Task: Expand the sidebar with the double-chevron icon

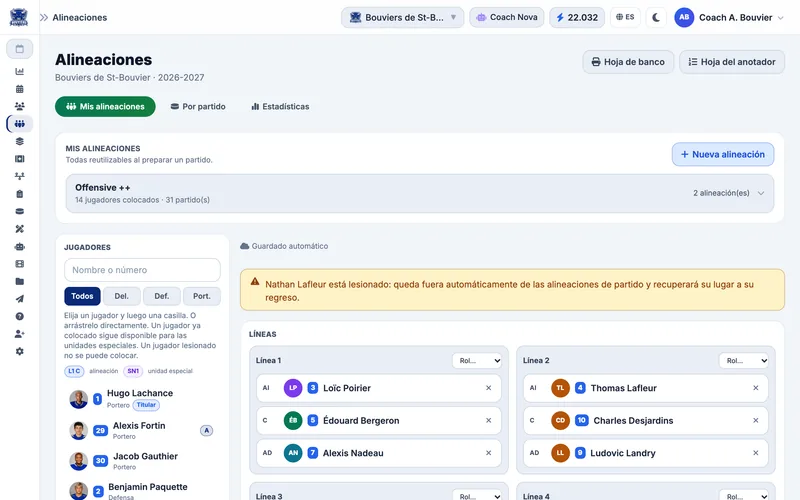Action: click(44, 17)
